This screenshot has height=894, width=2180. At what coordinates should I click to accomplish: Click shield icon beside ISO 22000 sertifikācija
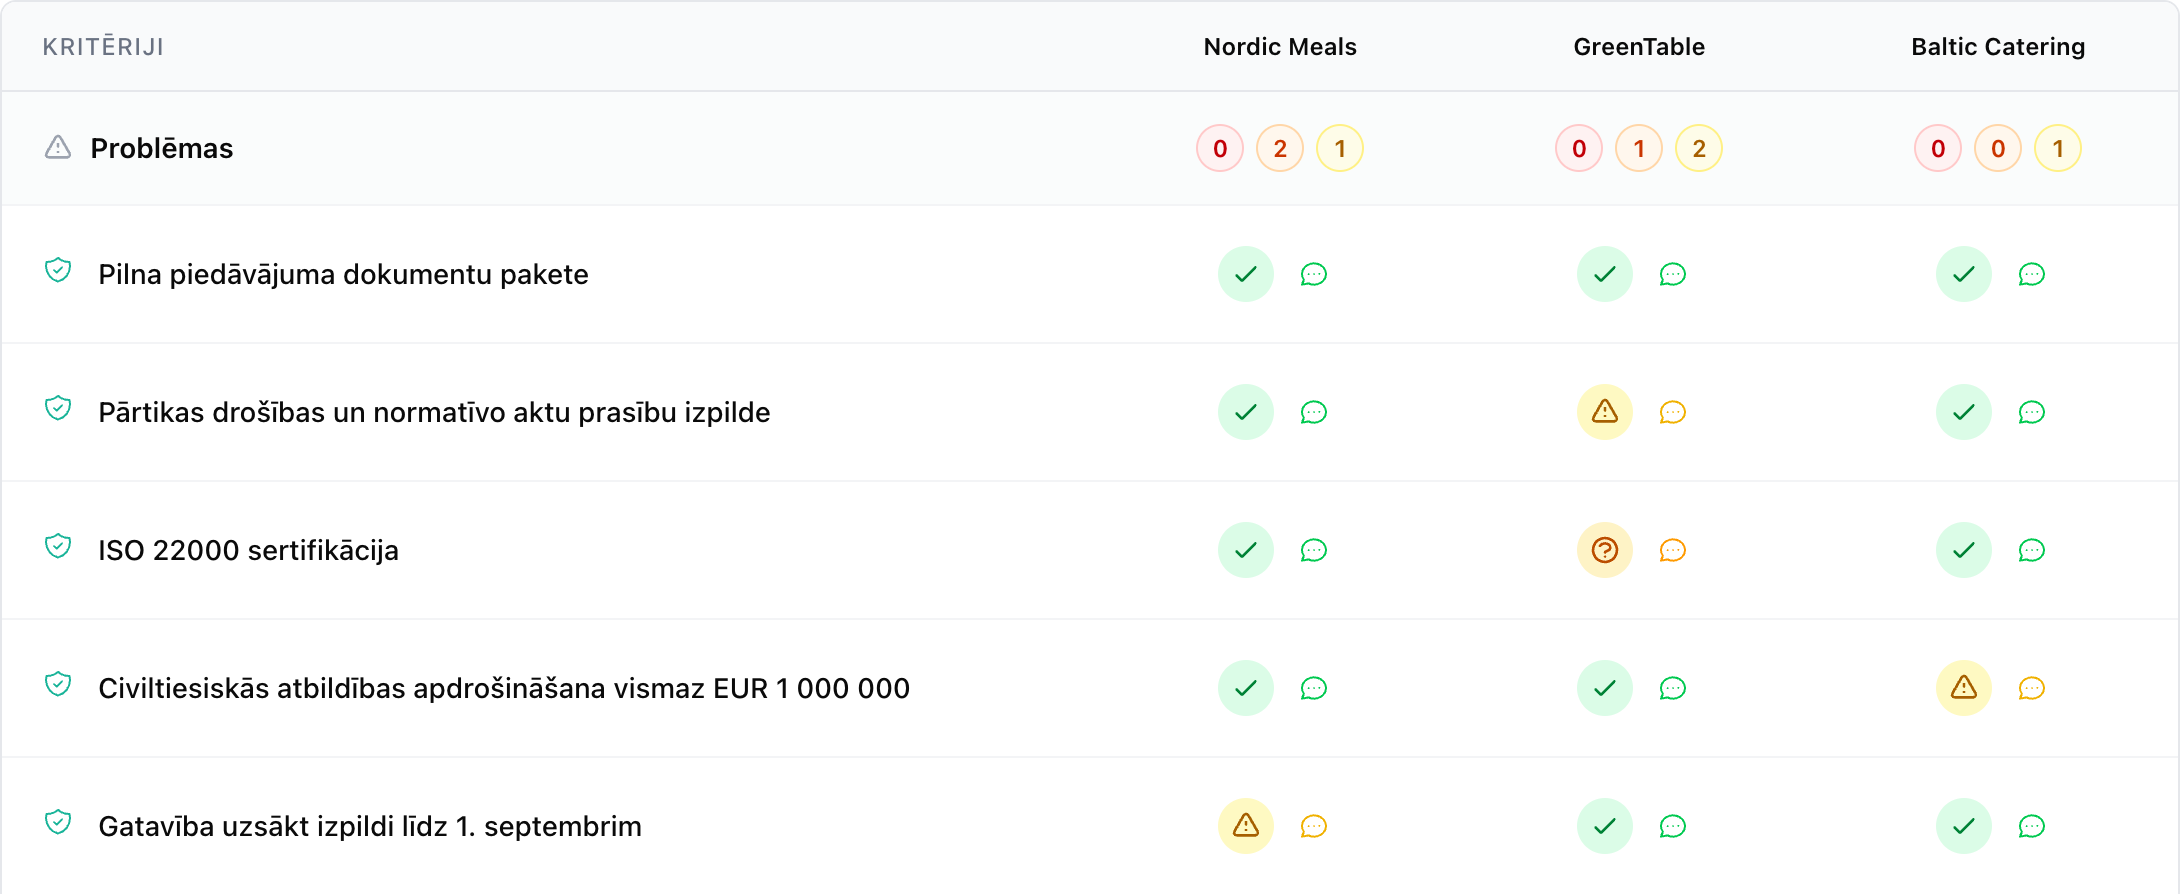[x=58, y=546]
